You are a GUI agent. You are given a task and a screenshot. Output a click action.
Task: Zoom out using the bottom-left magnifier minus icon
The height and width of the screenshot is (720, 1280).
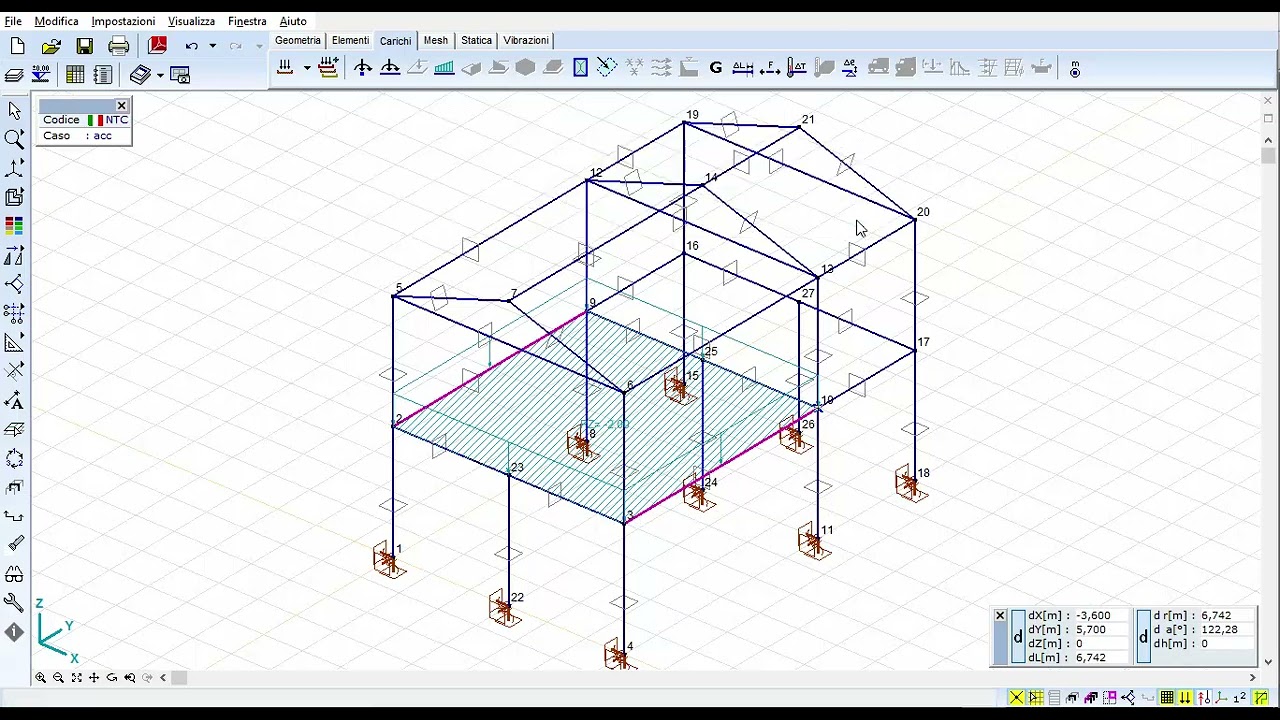click(x=58, y=678)
